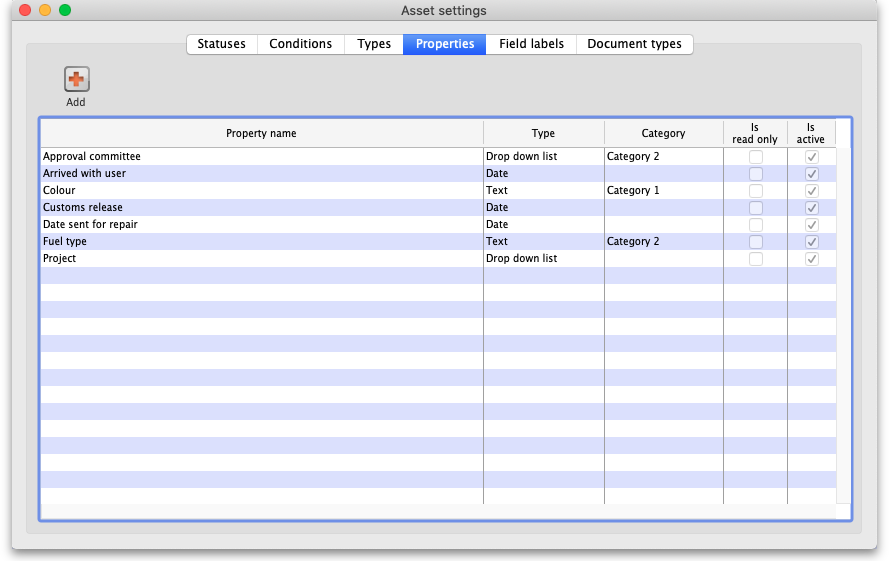The image size is (889, 561).
Task: Toggle read only for Approval committee
Action: tap(756, 157)
